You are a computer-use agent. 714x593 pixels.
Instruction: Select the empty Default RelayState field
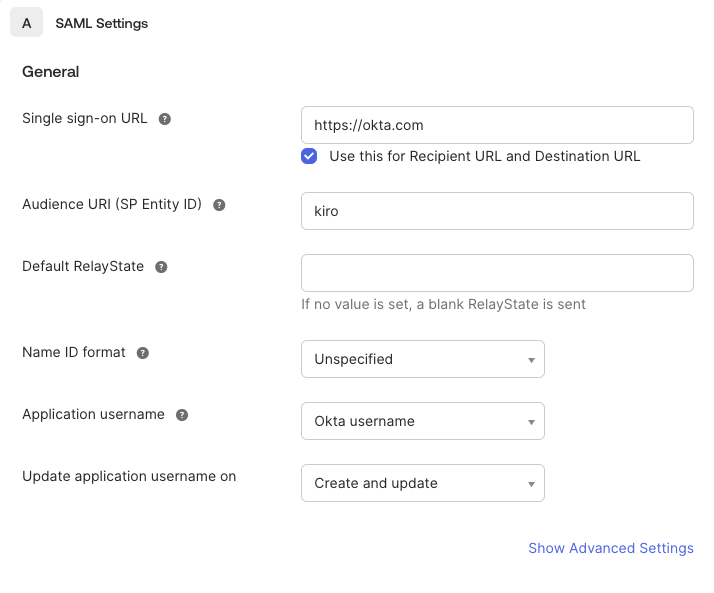497,273
